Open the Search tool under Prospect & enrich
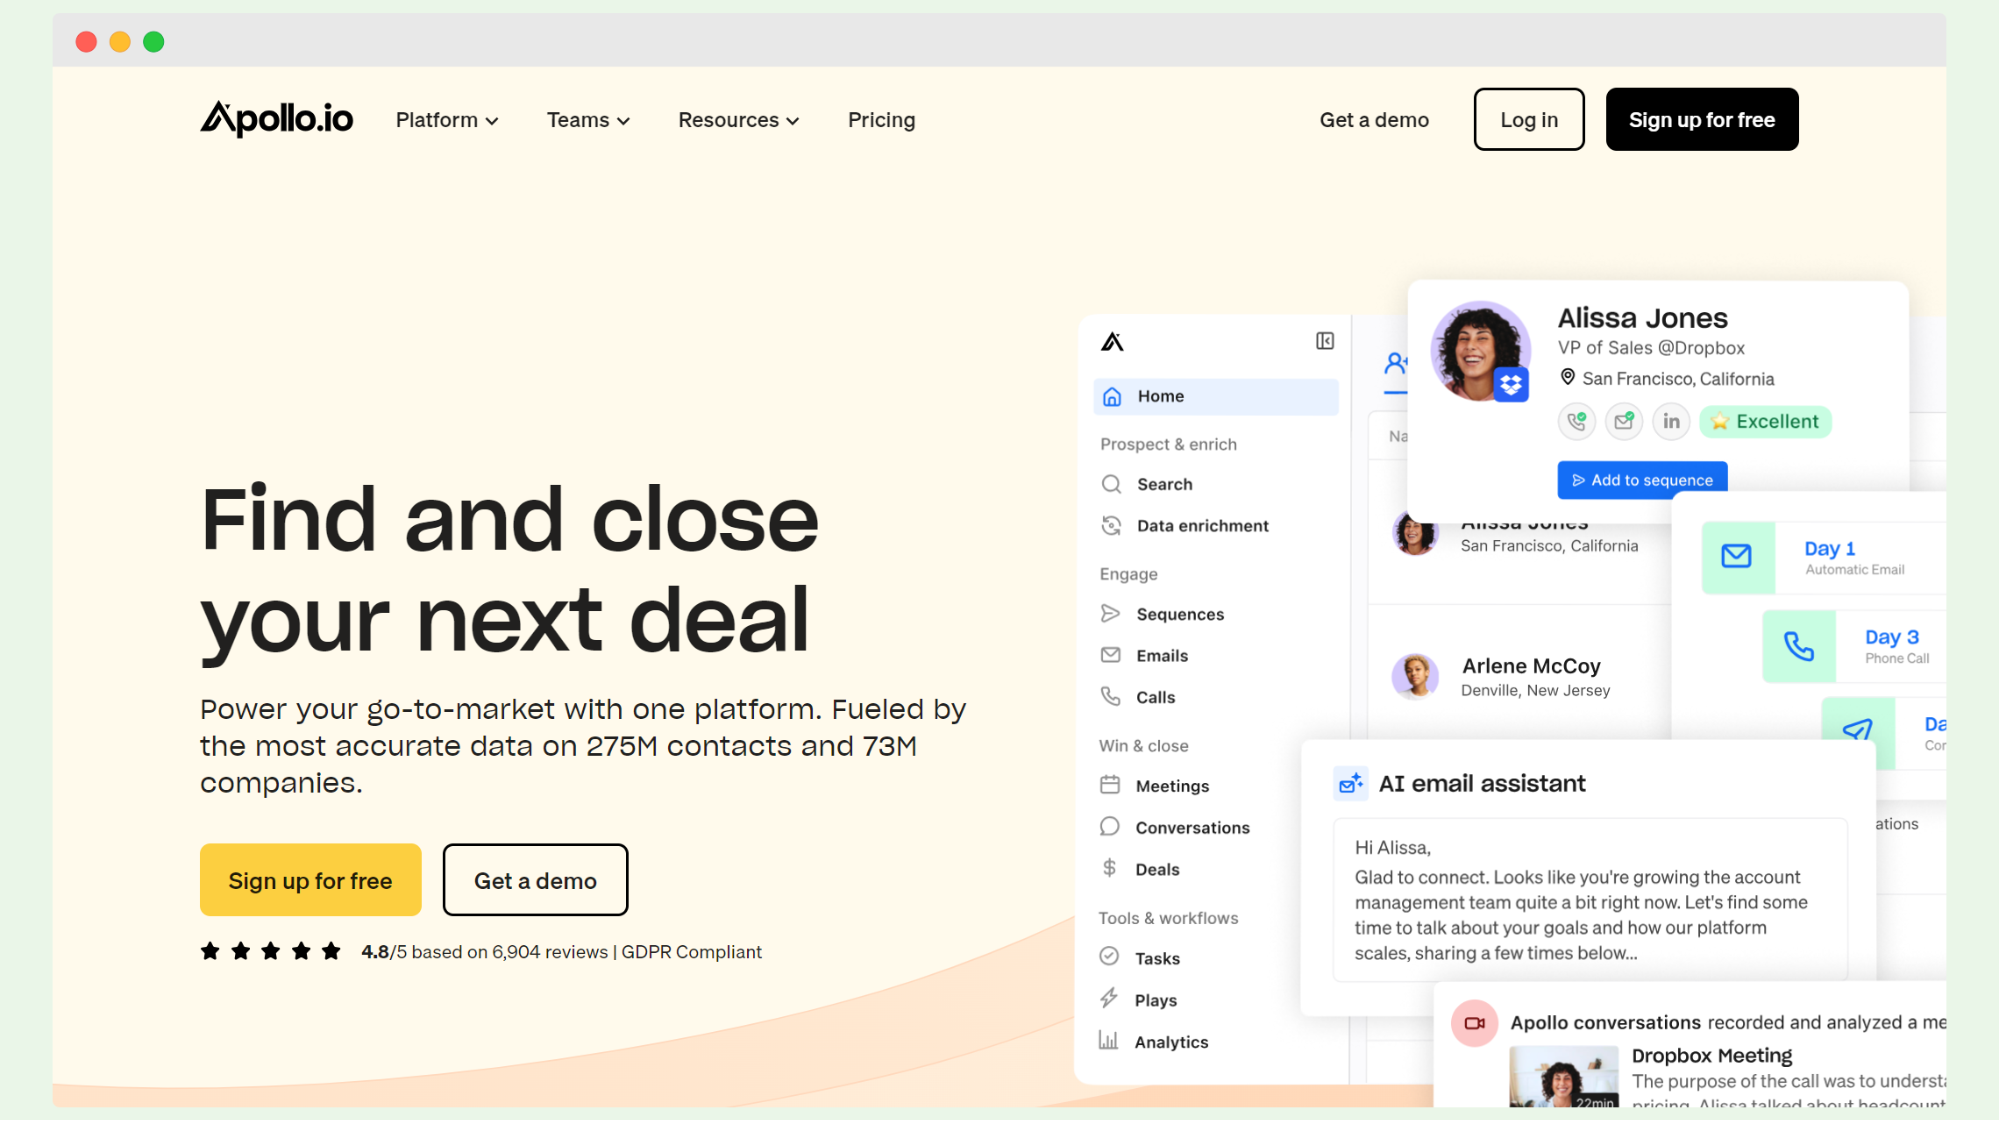Image resolution: width=1999 pixels, height=1121 pixels. tap(1112, 484)
